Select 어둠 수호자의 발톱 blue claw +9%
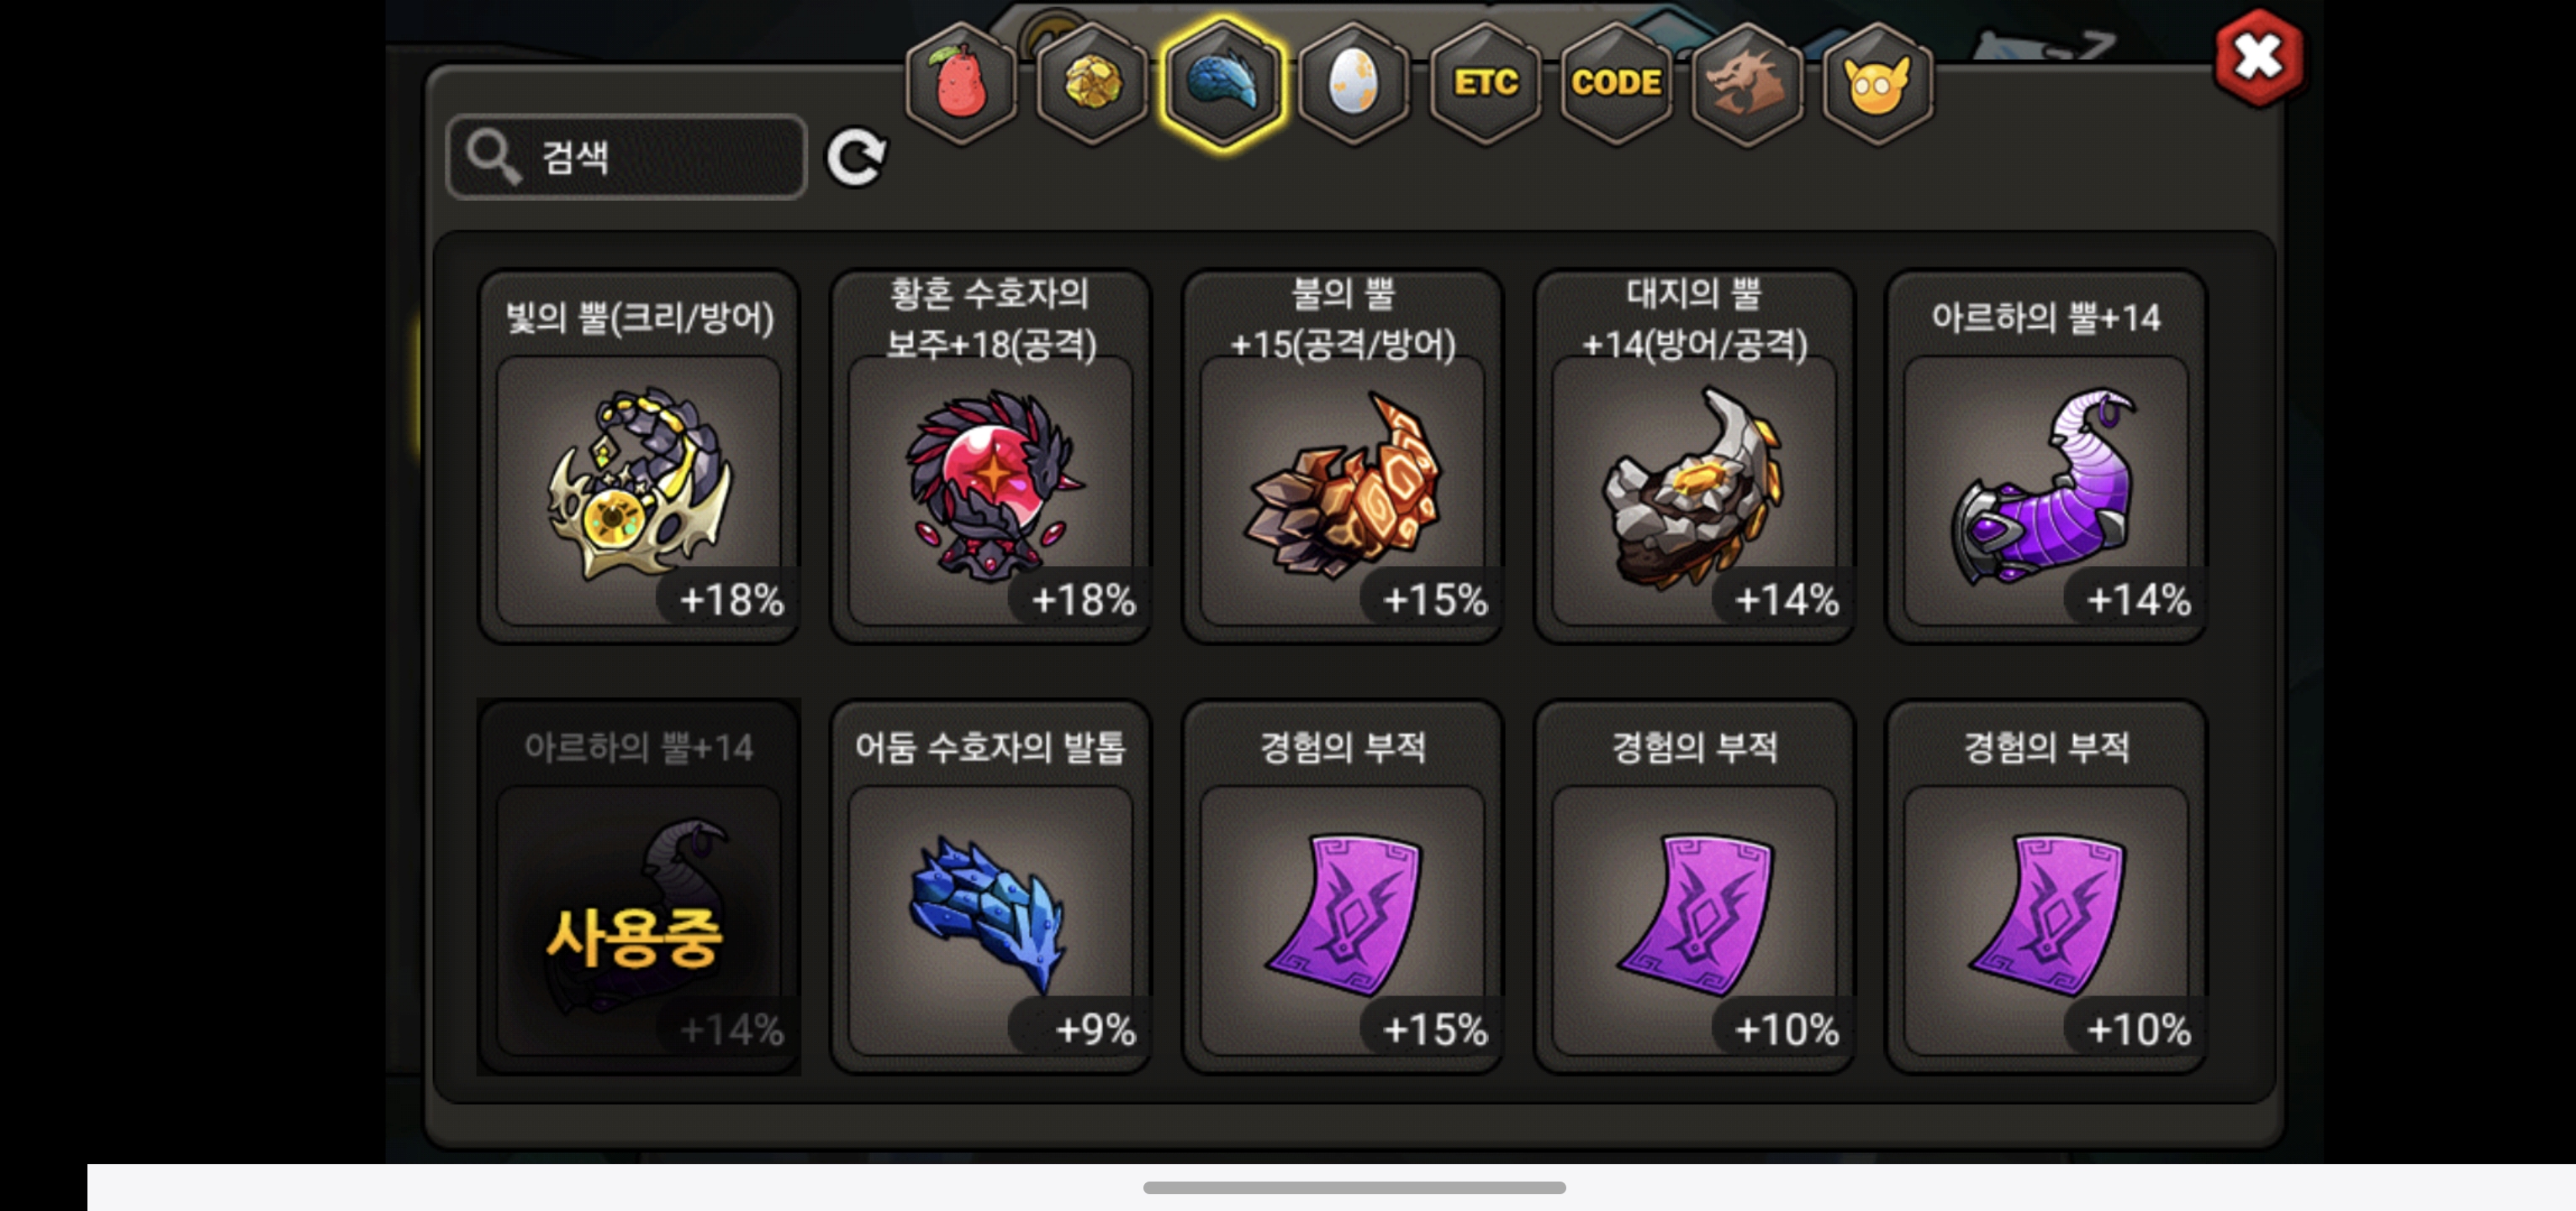This screenshot has height=1211, width=2576. click(990, 887)
